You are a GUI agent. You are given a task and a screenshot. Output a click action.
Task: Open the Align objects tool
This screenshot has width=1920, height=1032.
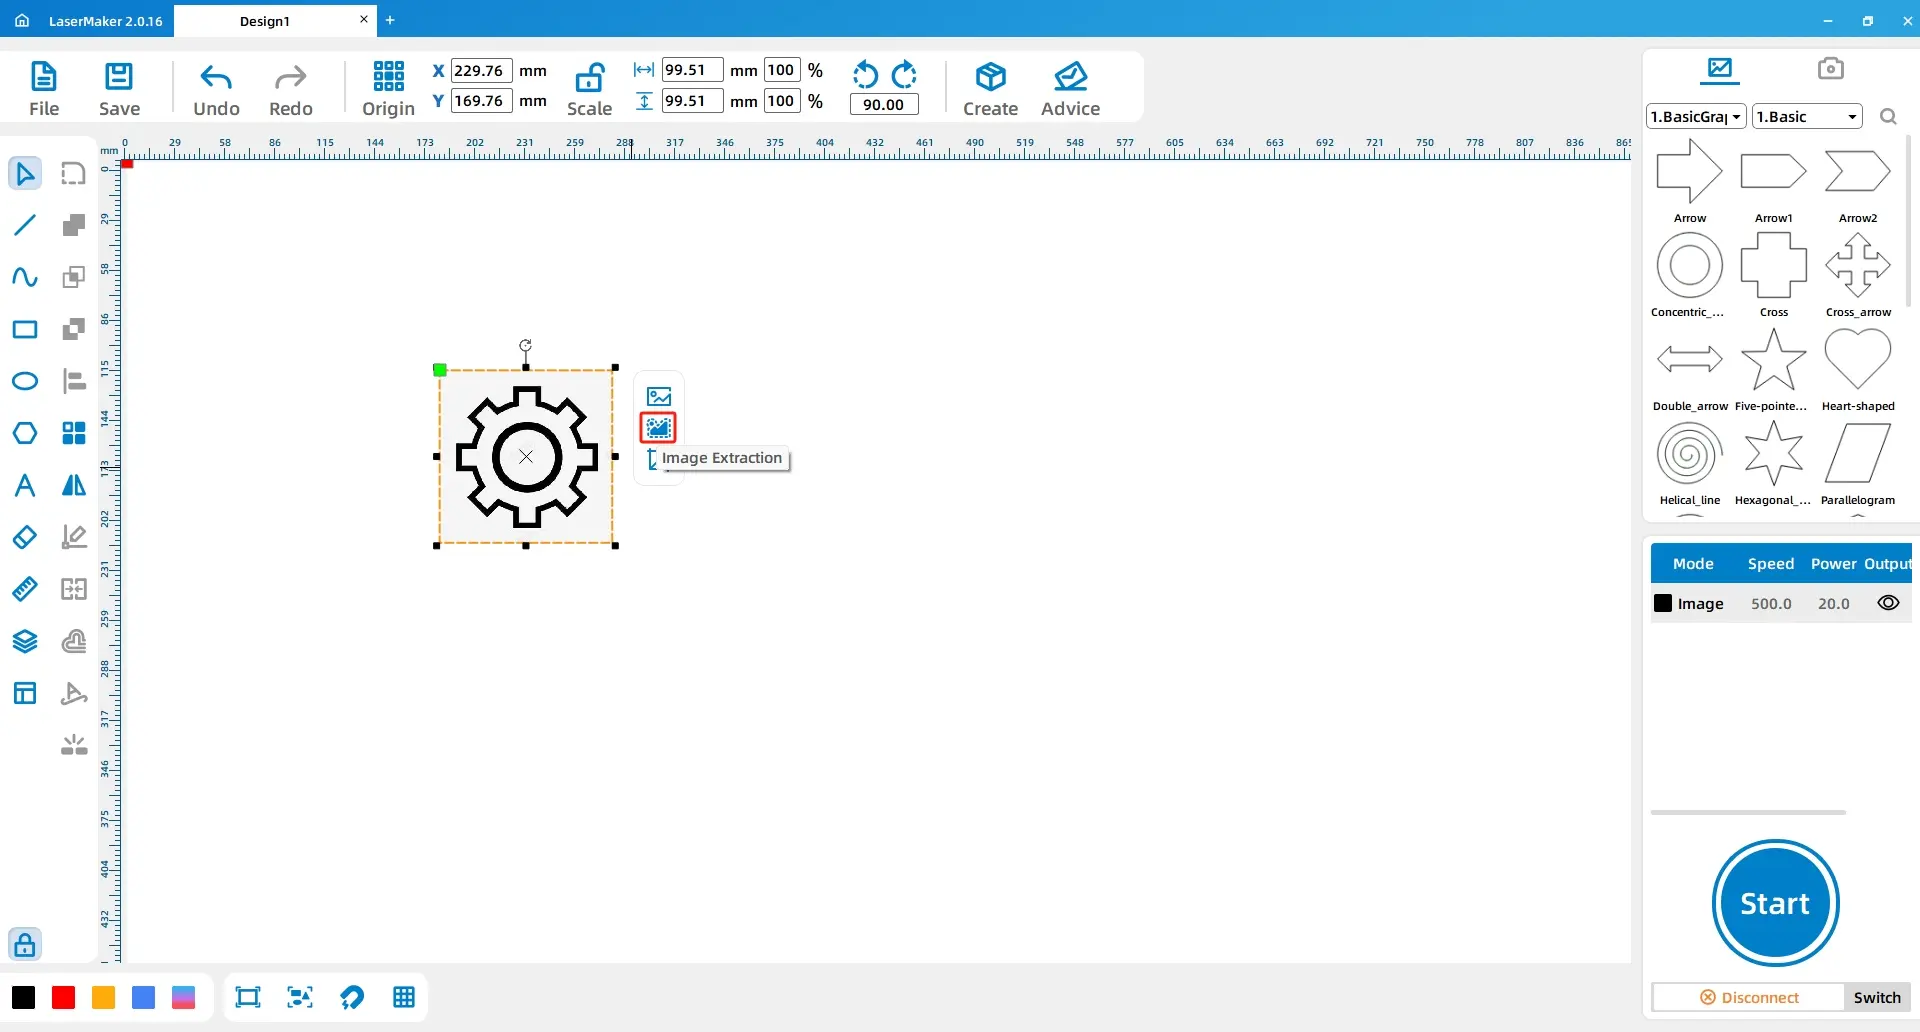pyautogui.click(x=74, y=381)
